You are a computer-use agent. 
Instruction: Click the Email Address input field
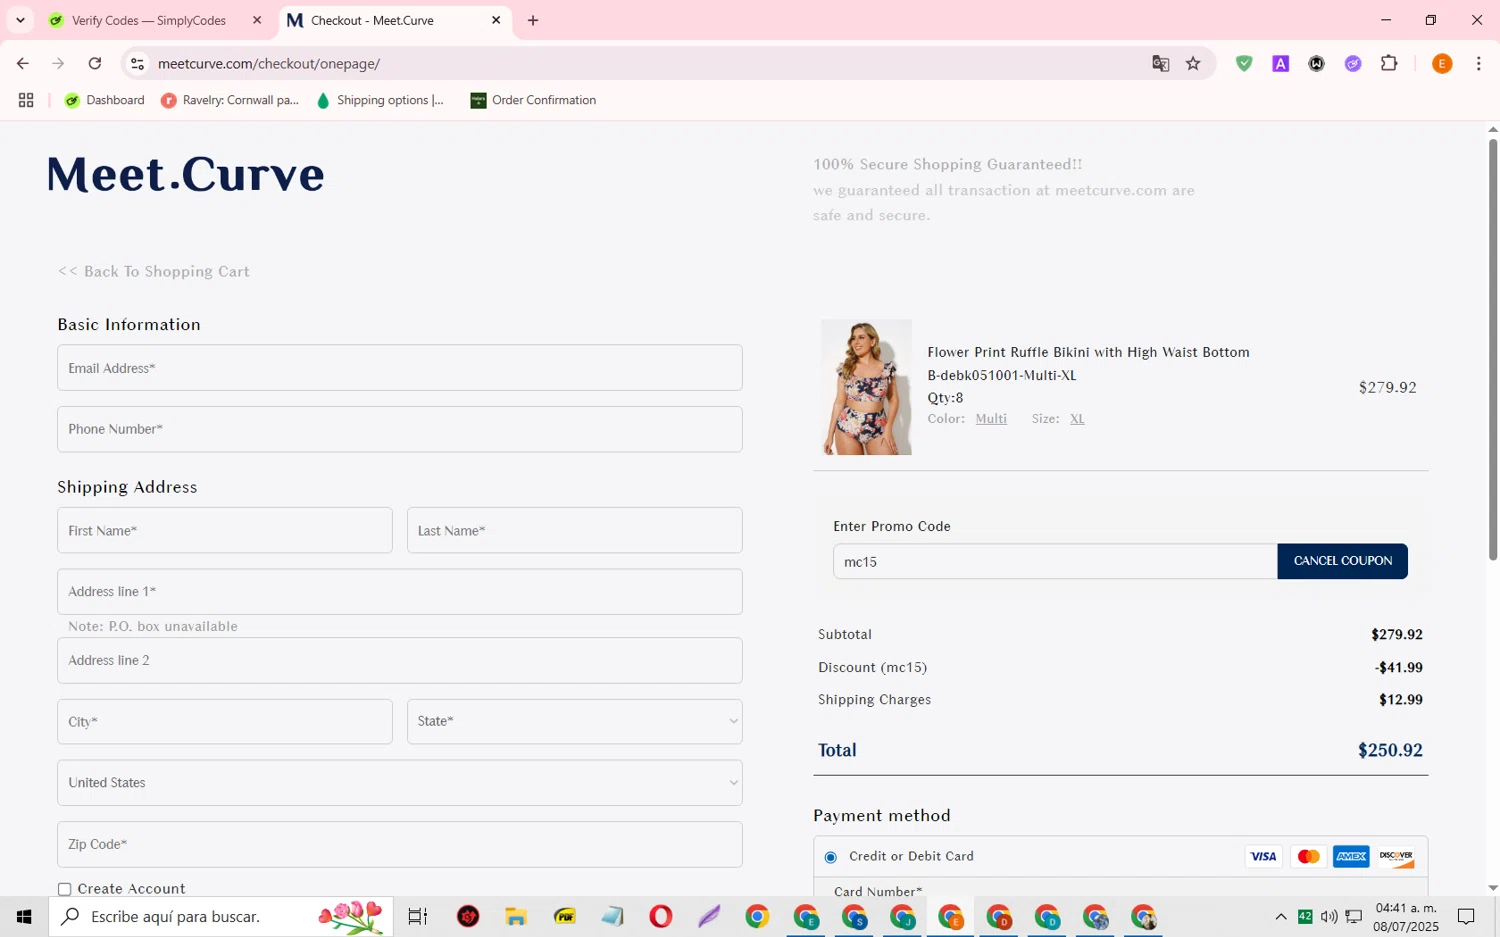coord(399,368)
